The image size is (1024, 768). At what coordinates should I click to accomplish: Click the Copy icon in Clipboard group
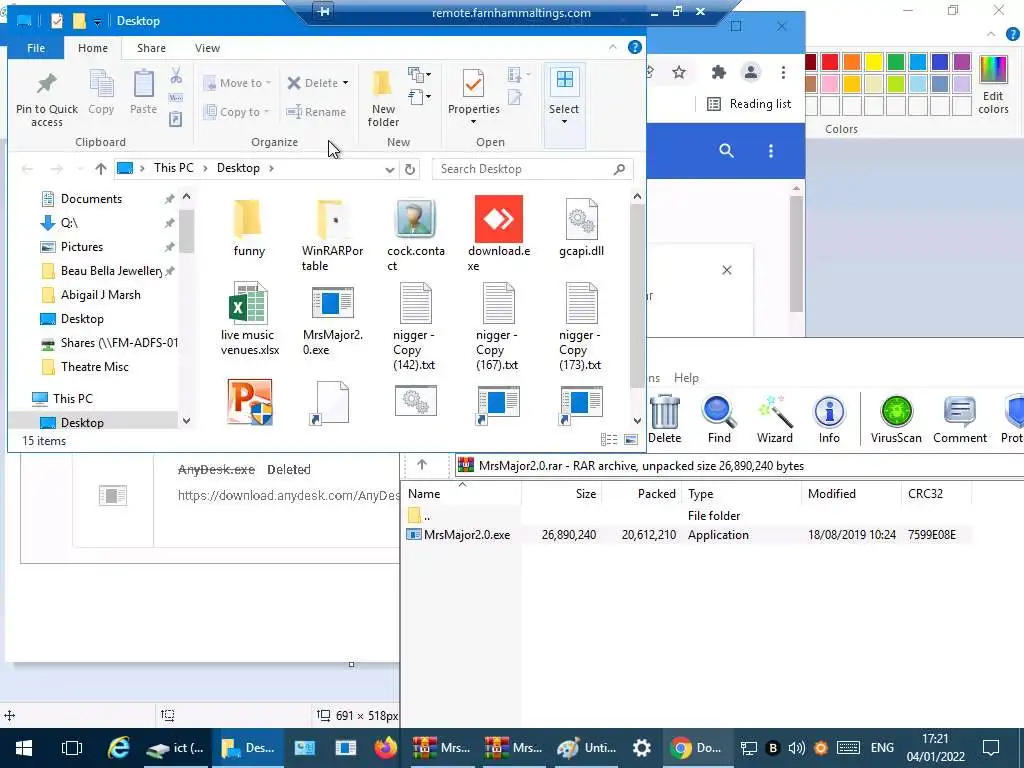click(x=101, y=93)
